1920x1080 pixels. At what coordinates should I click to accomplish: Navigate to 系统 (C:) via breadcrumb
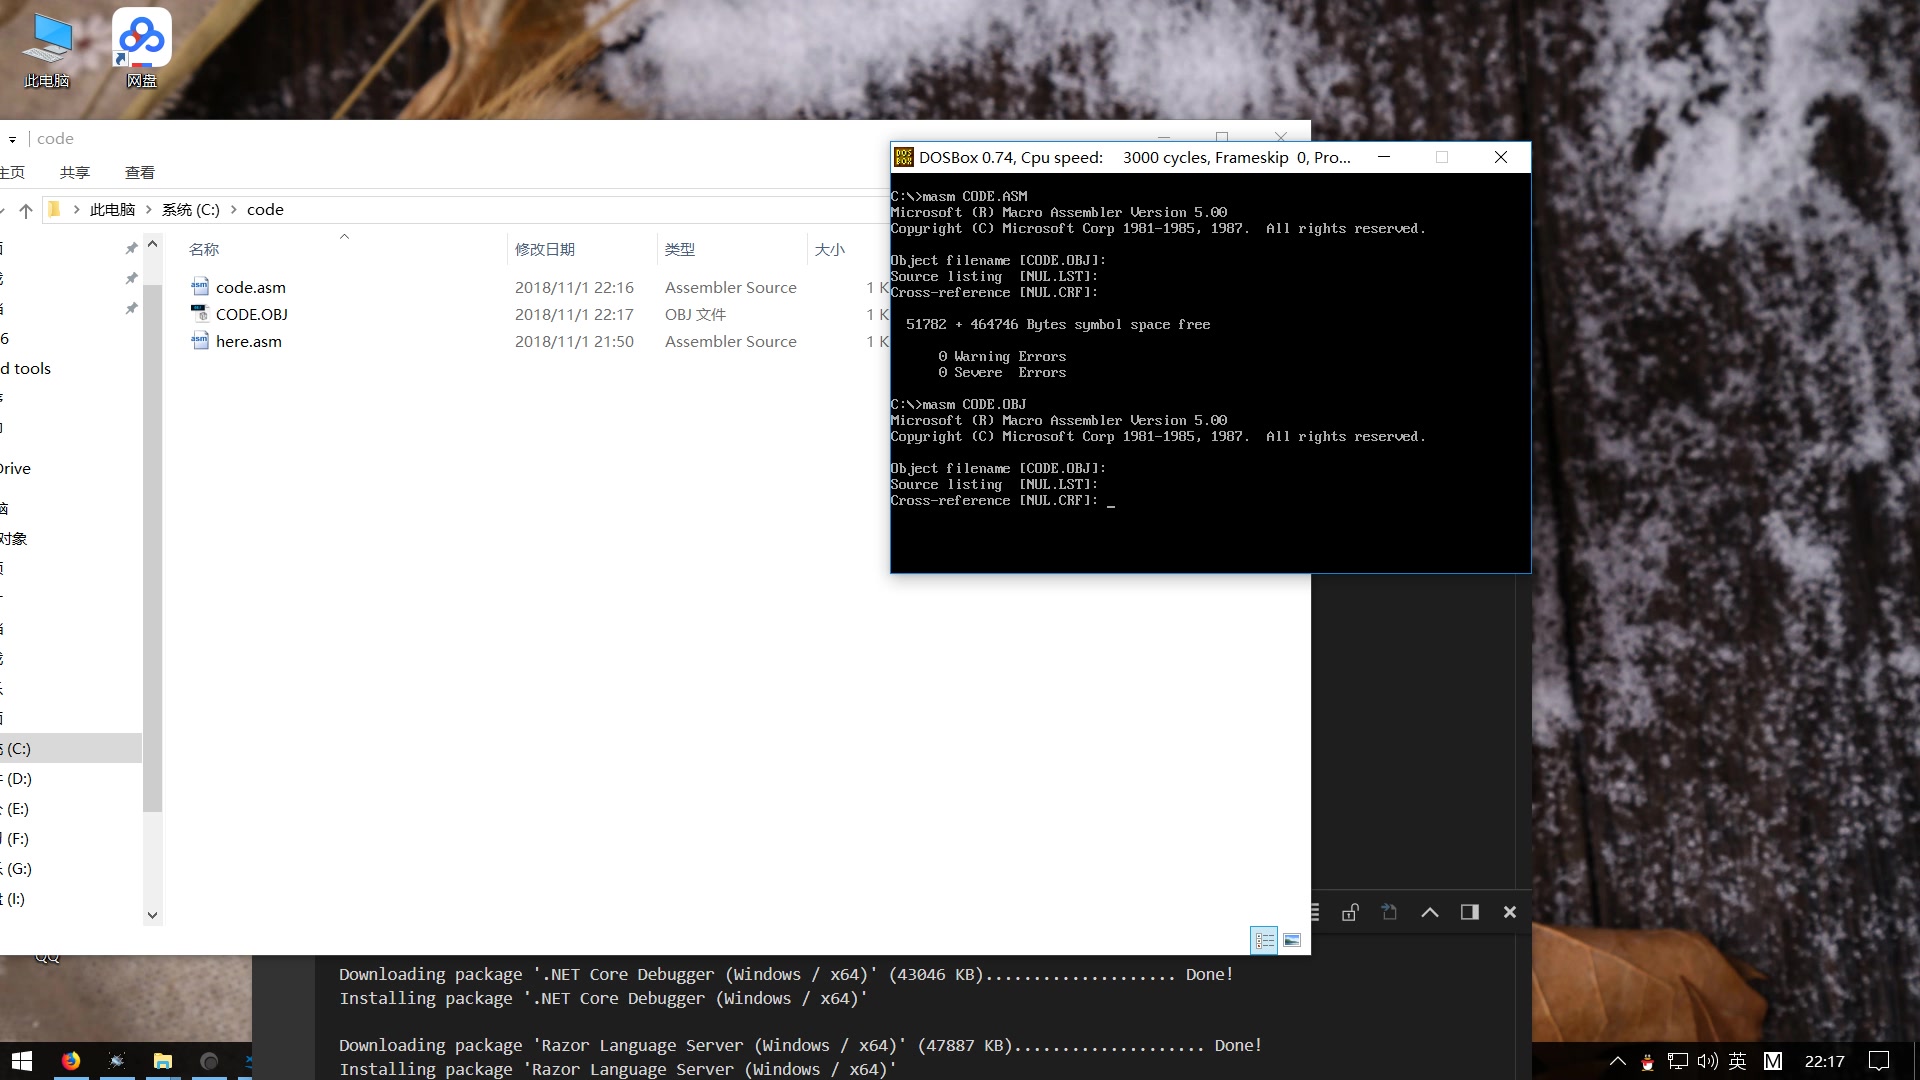pyautogui.click(x=190, y=209)
